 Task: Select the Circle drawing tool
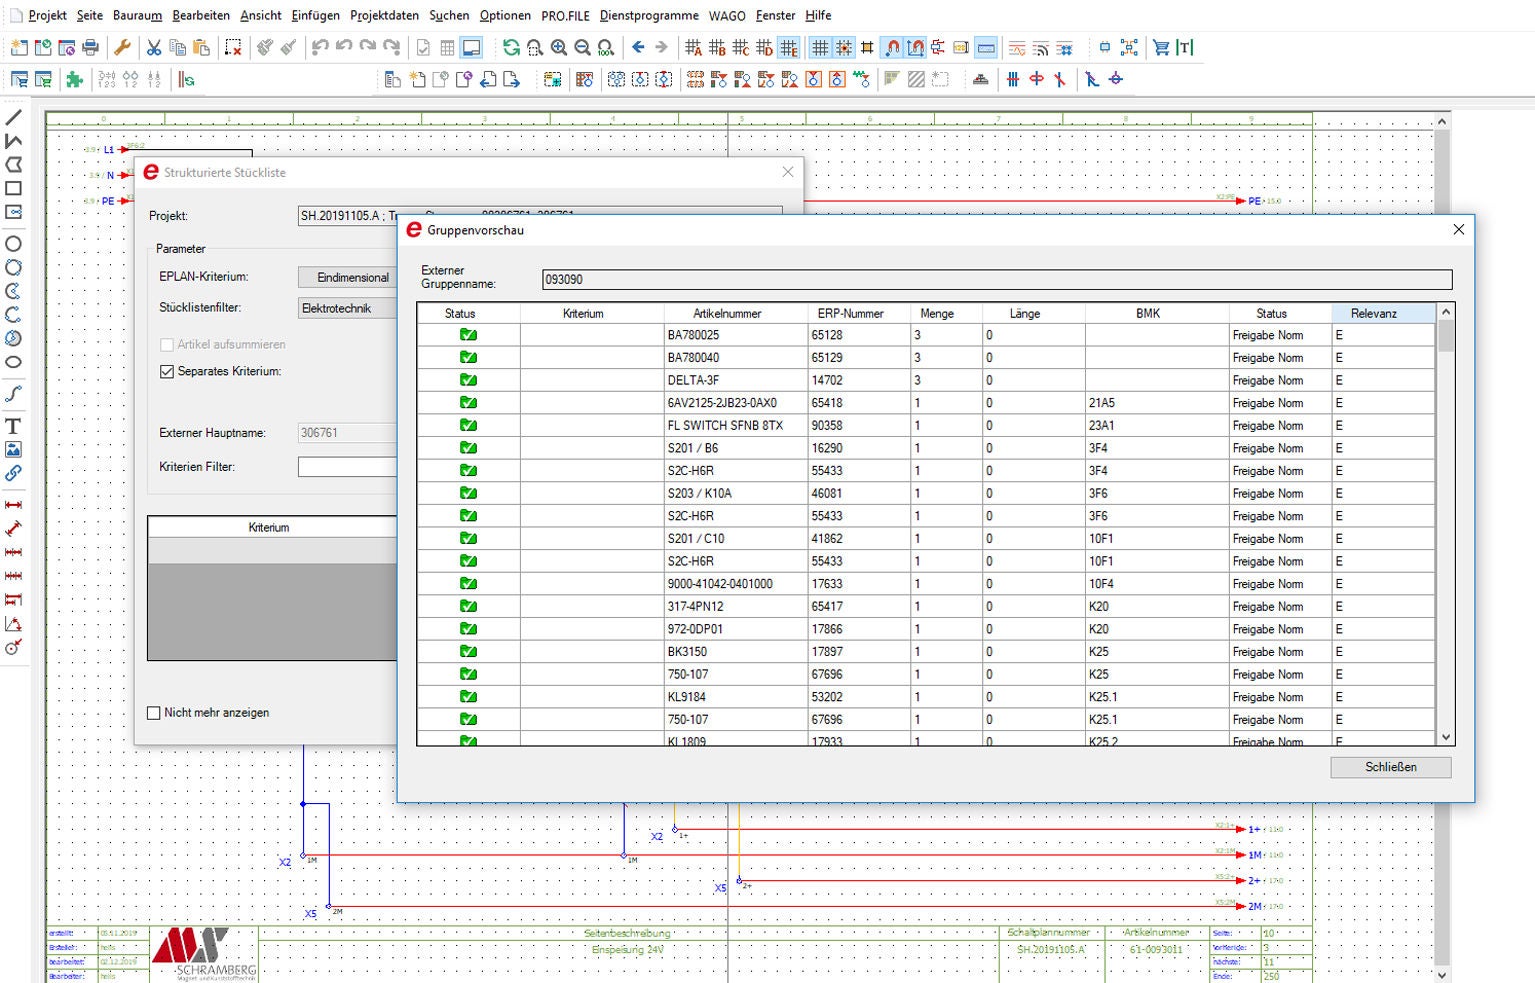[13, 245]
